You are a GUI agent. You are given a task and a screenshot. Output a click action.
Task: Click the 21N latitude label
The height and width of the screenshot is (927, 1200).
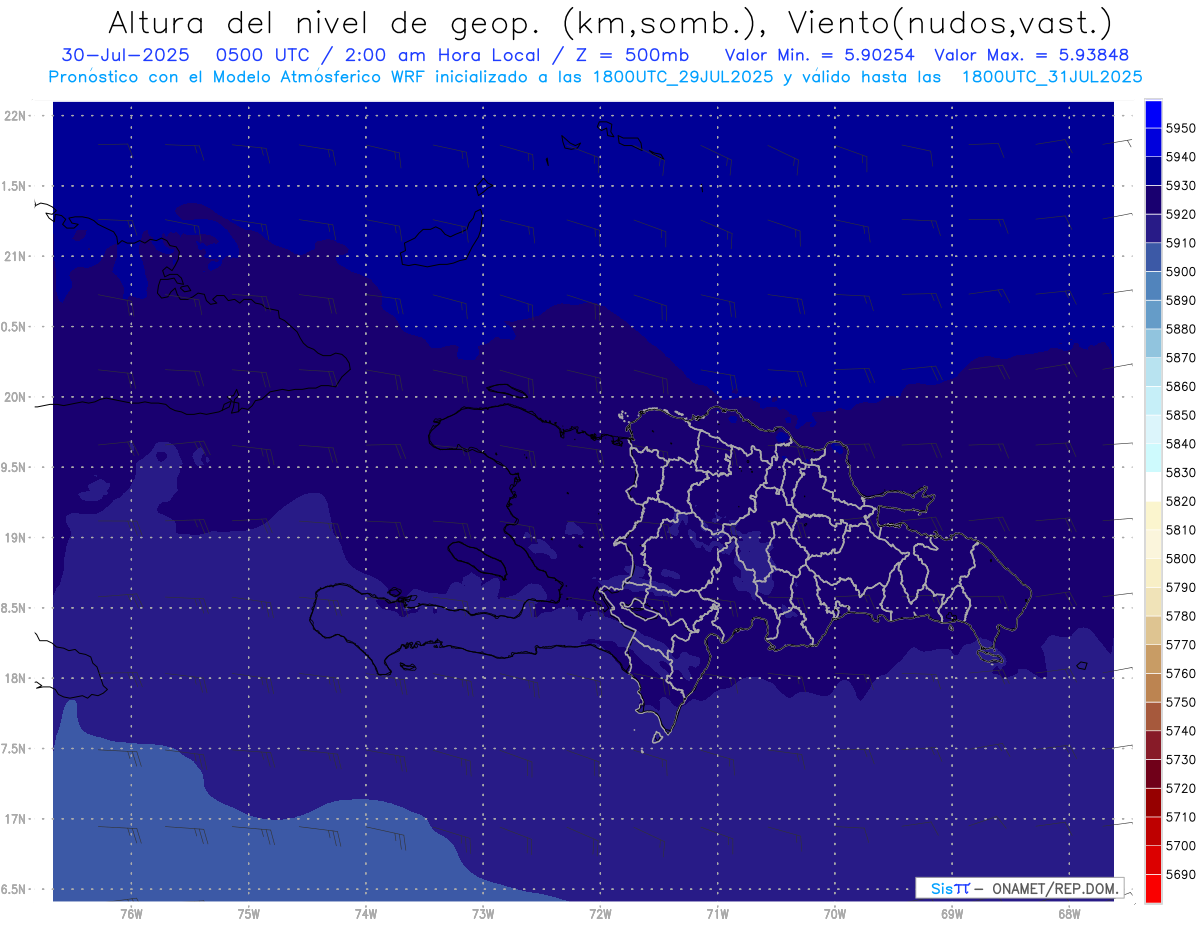pyautogui.click(x=14, y=256)
